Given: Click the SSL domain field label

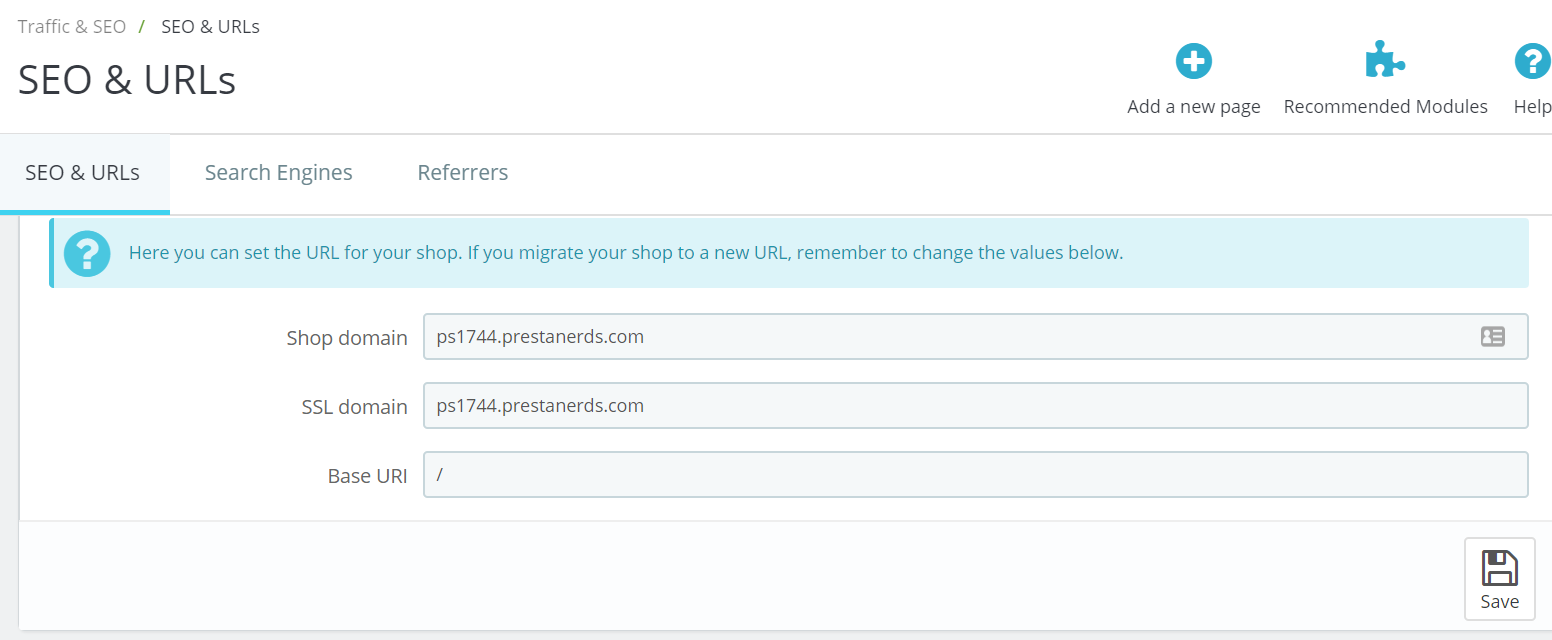Looking at the screenshot, I should (354, 407).
